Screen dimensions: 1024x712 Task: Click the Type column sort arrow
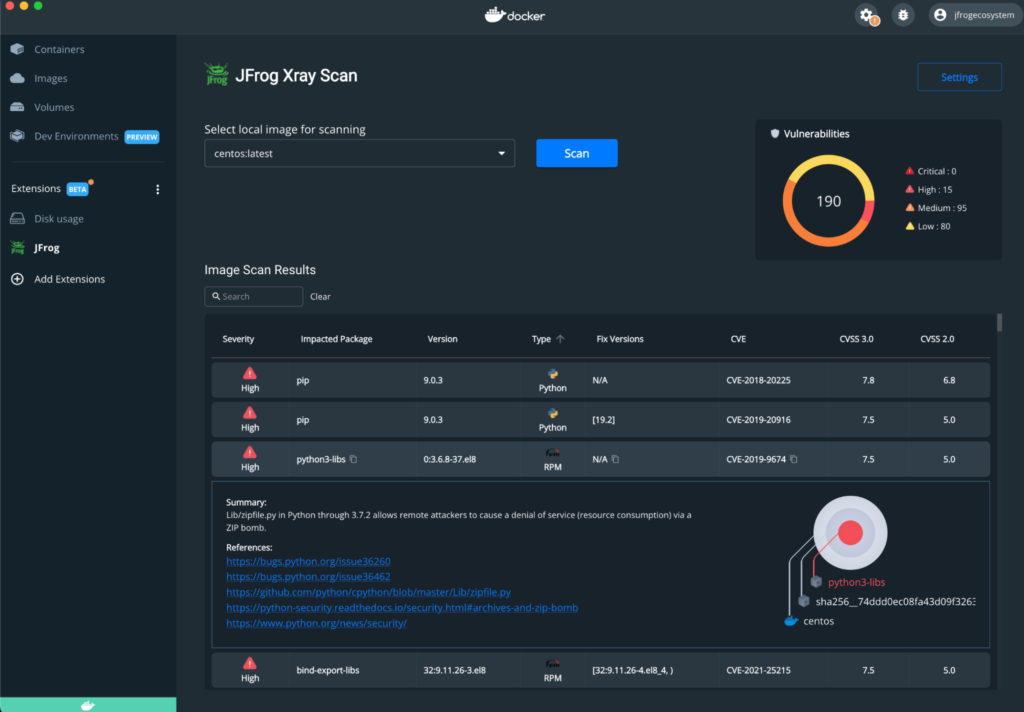click(558, 338)
